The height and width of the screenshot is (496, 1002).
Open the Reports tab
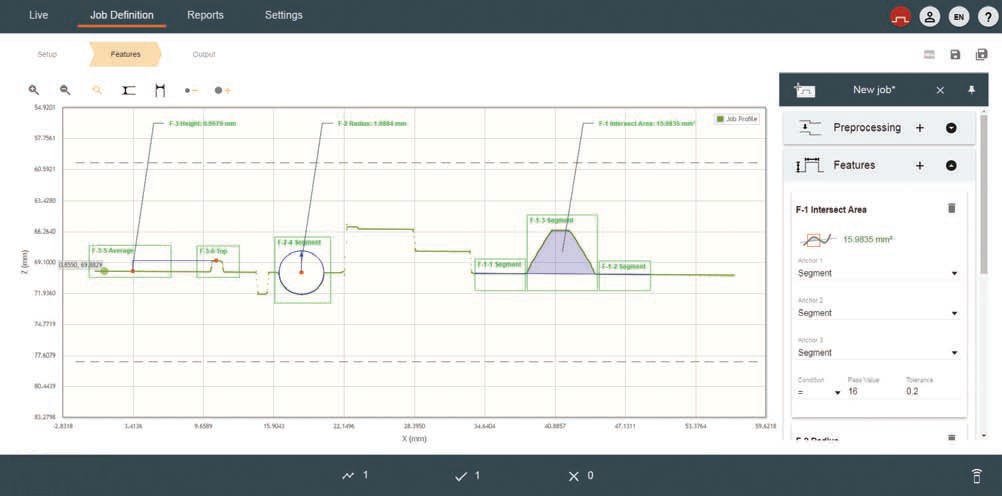pos(205,15)
